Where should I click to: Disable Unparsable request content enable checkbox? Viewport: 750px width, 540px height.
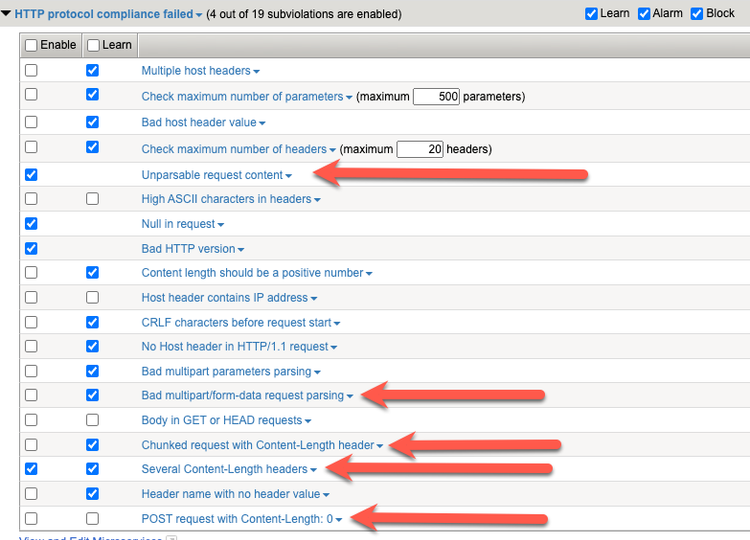[31, 174]
